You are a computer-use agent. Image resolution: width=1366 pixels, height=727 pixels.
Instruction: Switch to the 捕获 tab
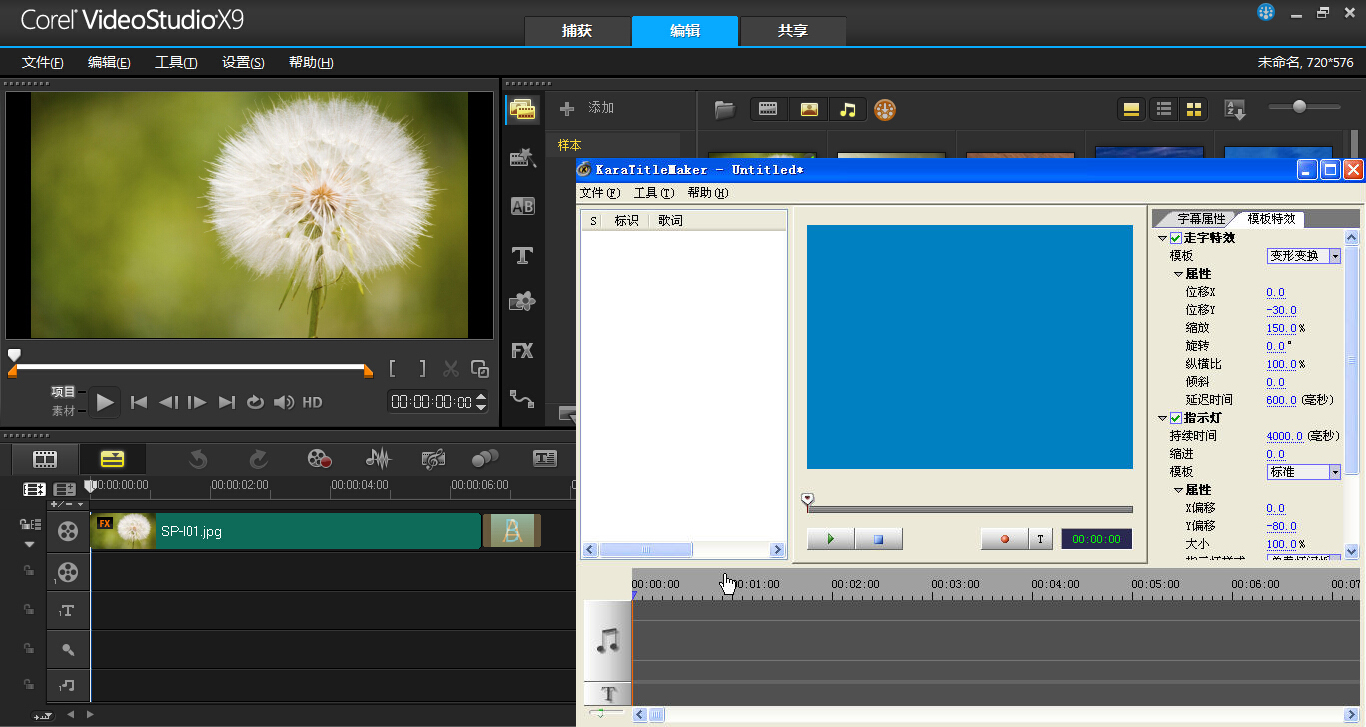(577, 31)
